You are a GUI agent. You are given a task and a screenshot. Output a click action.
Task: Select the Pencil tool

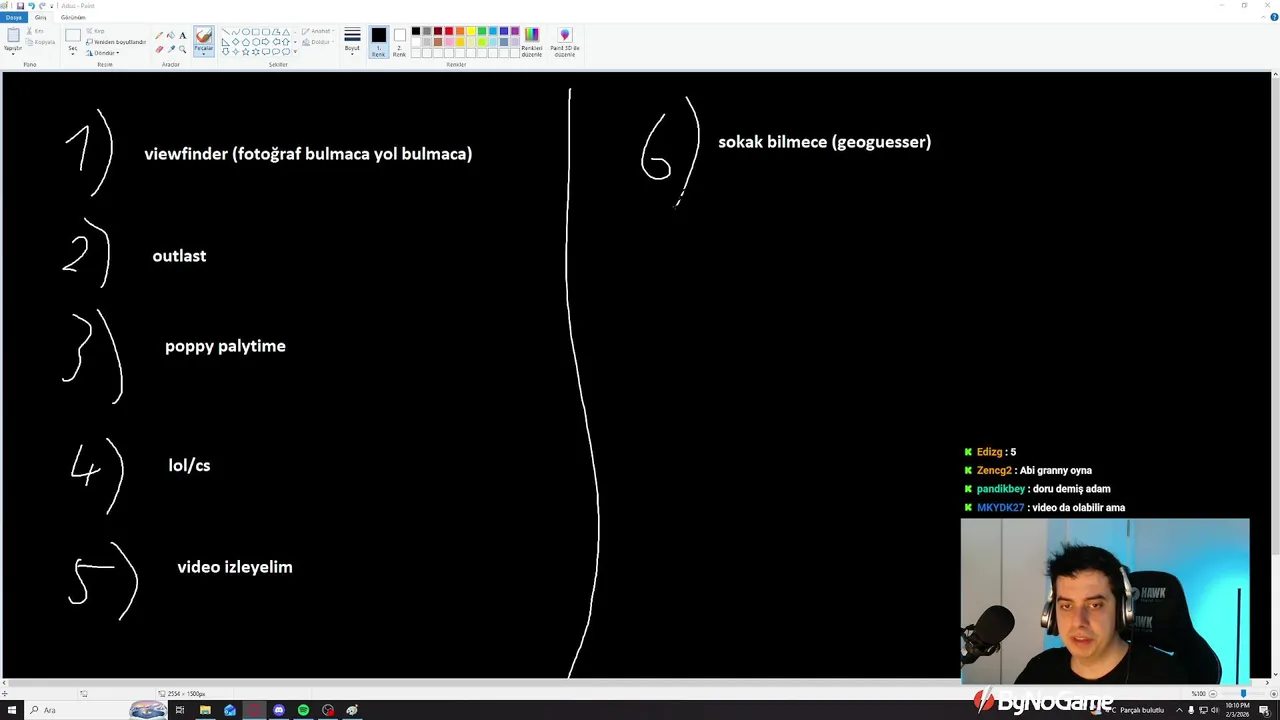pyautogui.click(x=159, y=35)
